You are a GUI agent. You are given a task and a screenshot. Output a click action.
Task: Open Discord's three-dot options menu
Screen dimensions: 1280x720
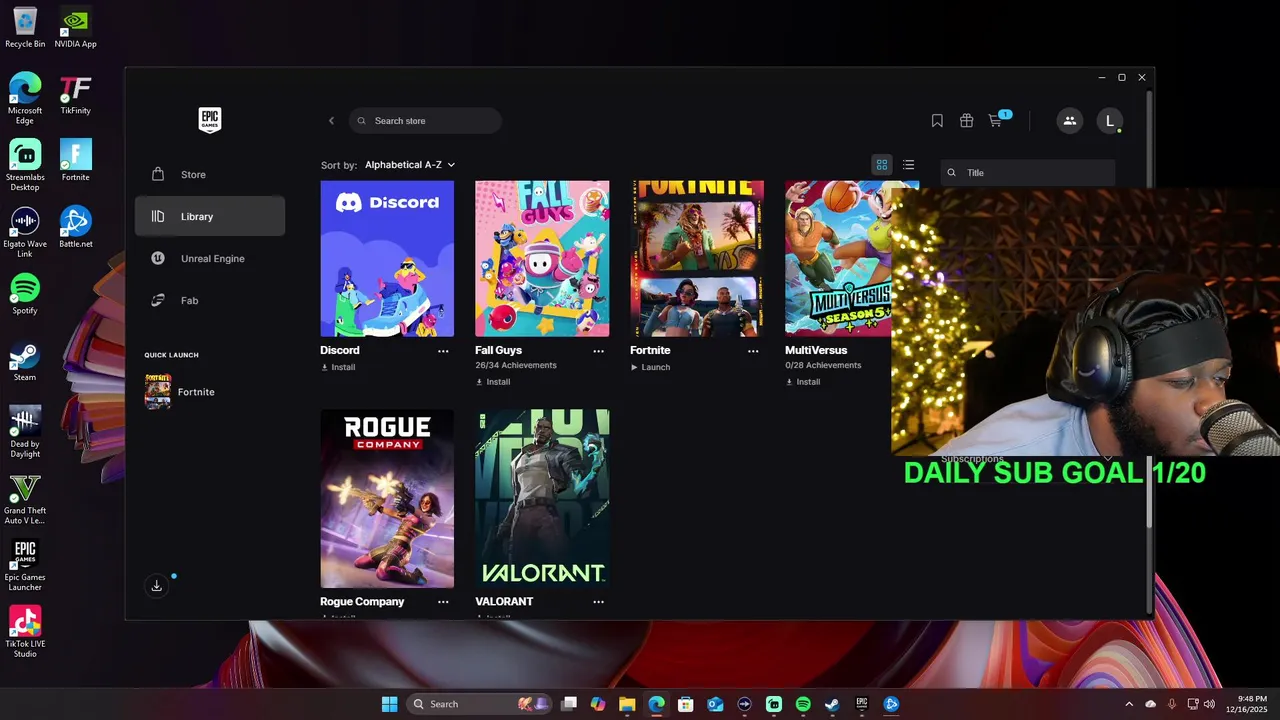(x=443, y=351)
